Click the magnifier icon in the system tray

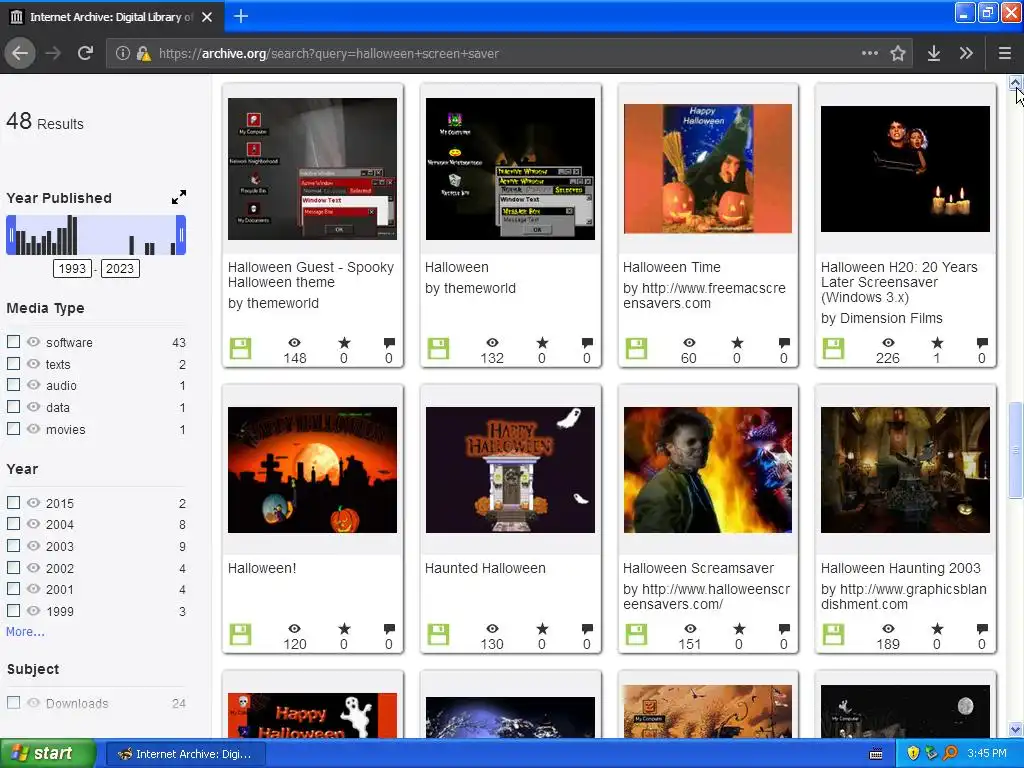(950, 753)
